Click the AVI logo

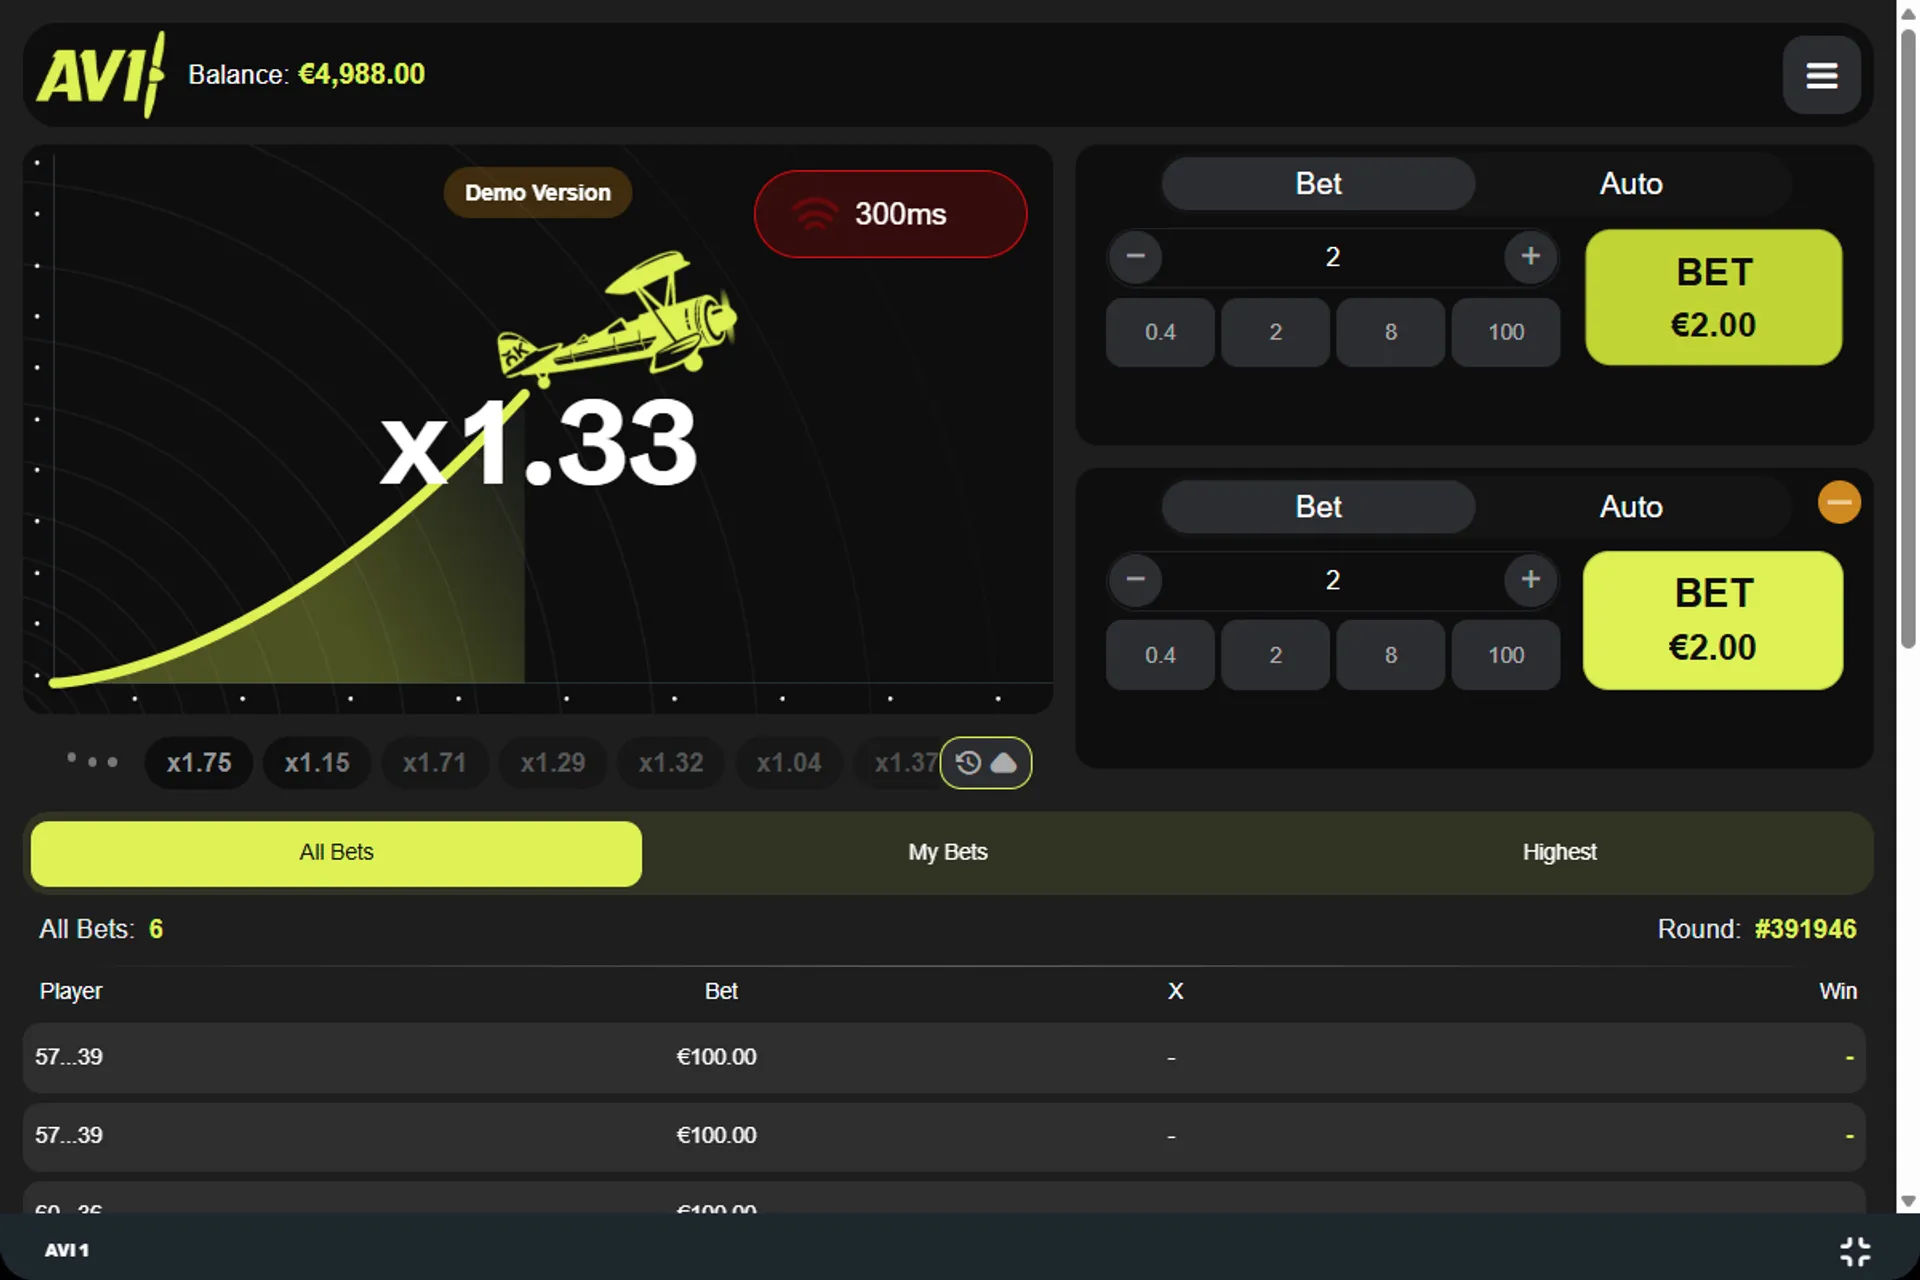pos(100,74)
